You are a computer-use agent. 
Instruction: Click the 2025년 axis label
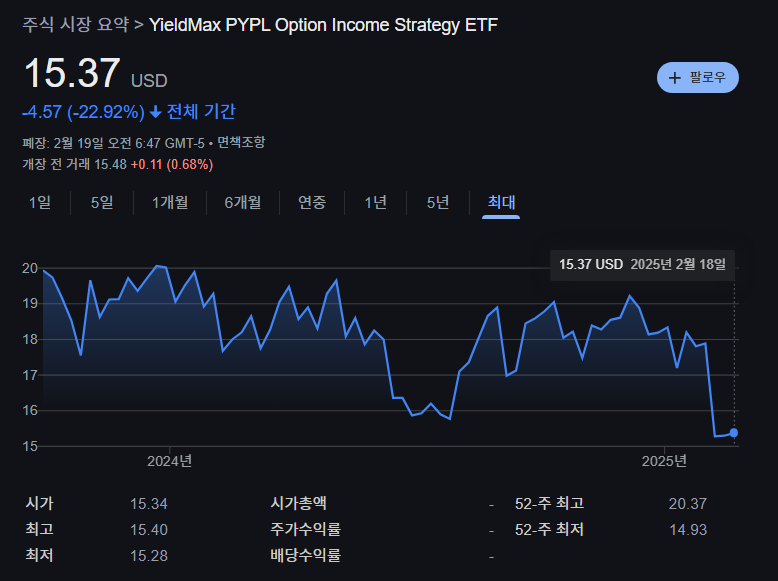pyautogui.click(x=664, y=461)
